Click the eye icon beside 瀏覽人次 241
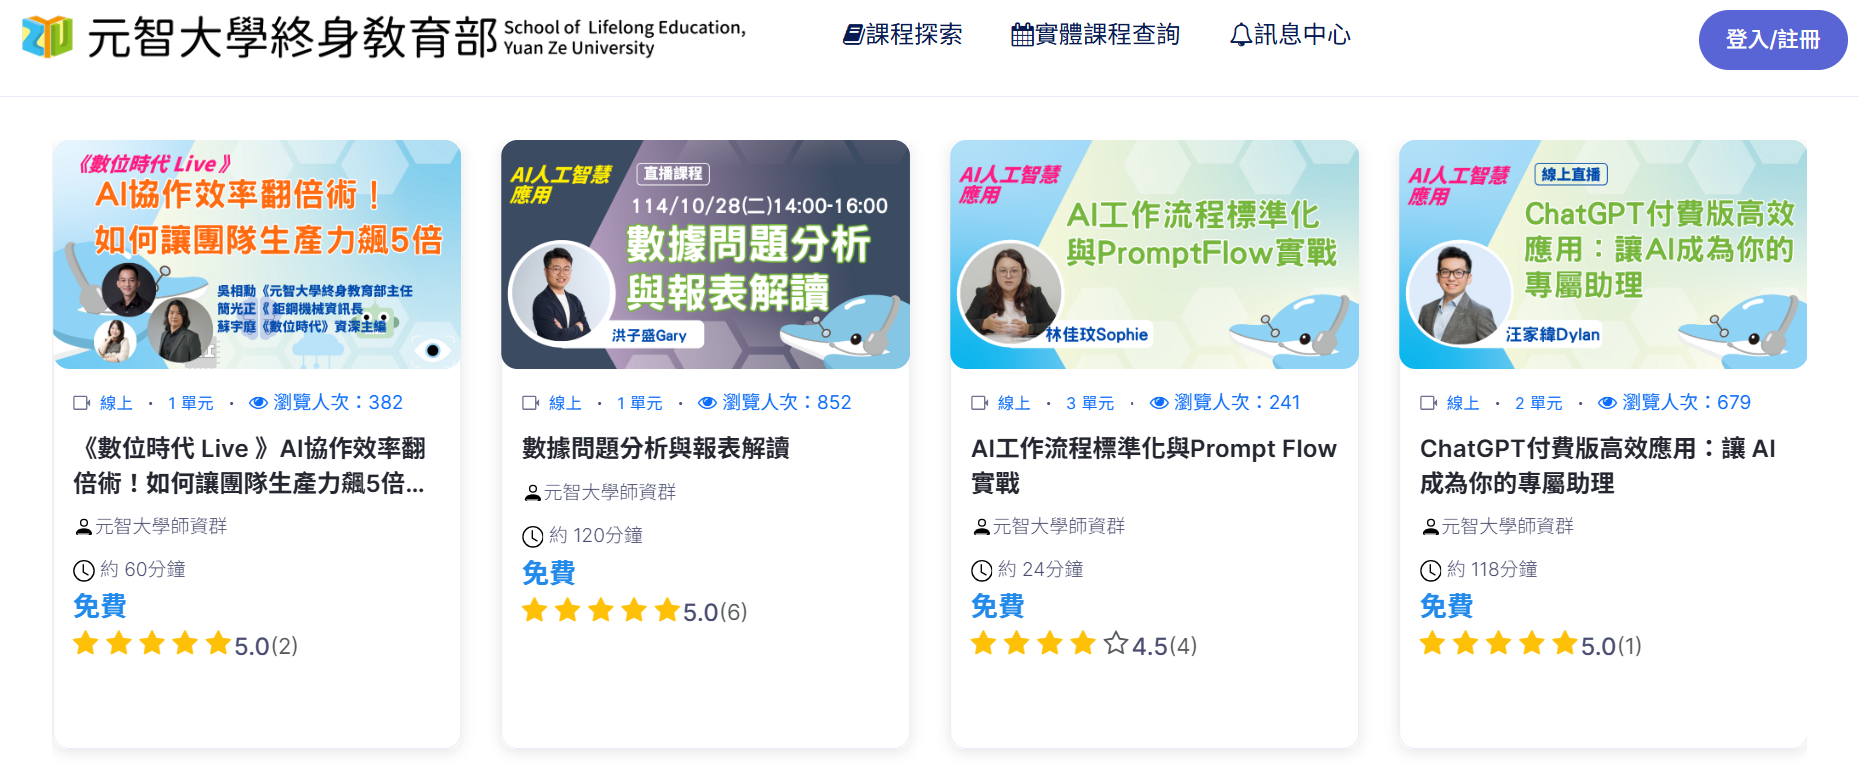The width and height of the screenshot is (1859, 771). pos(1159,403)
